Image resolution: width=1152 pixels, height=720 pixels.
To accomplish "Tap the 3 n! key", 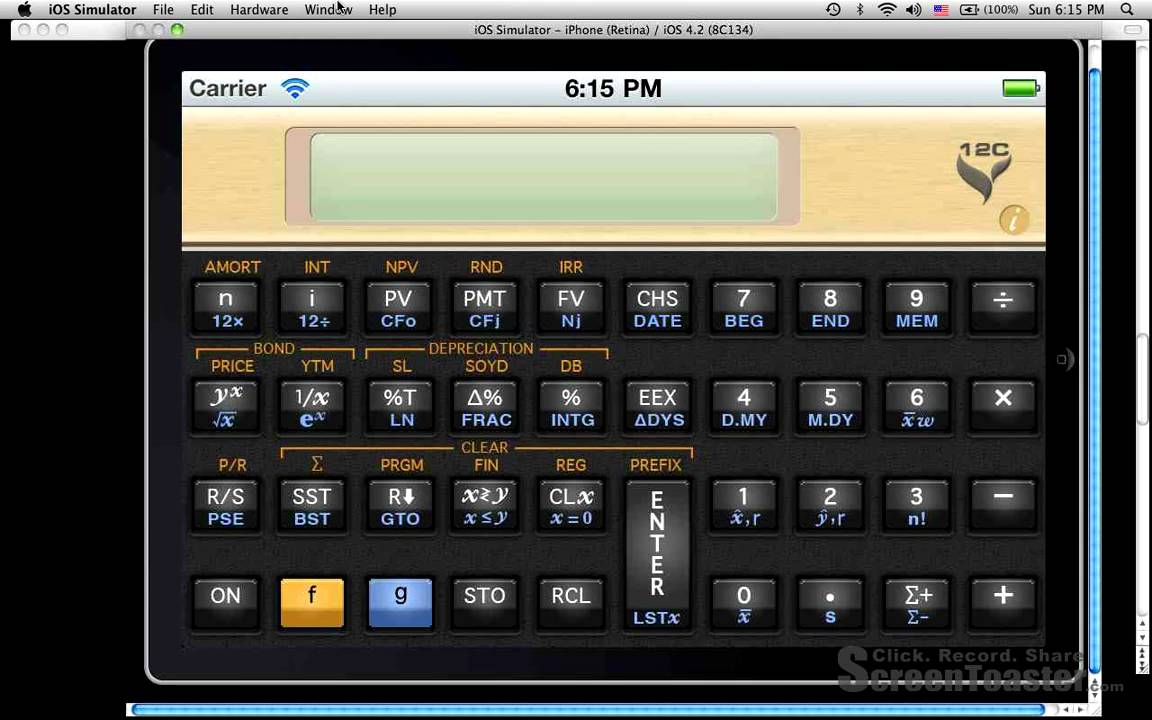I will click(916, 506).
